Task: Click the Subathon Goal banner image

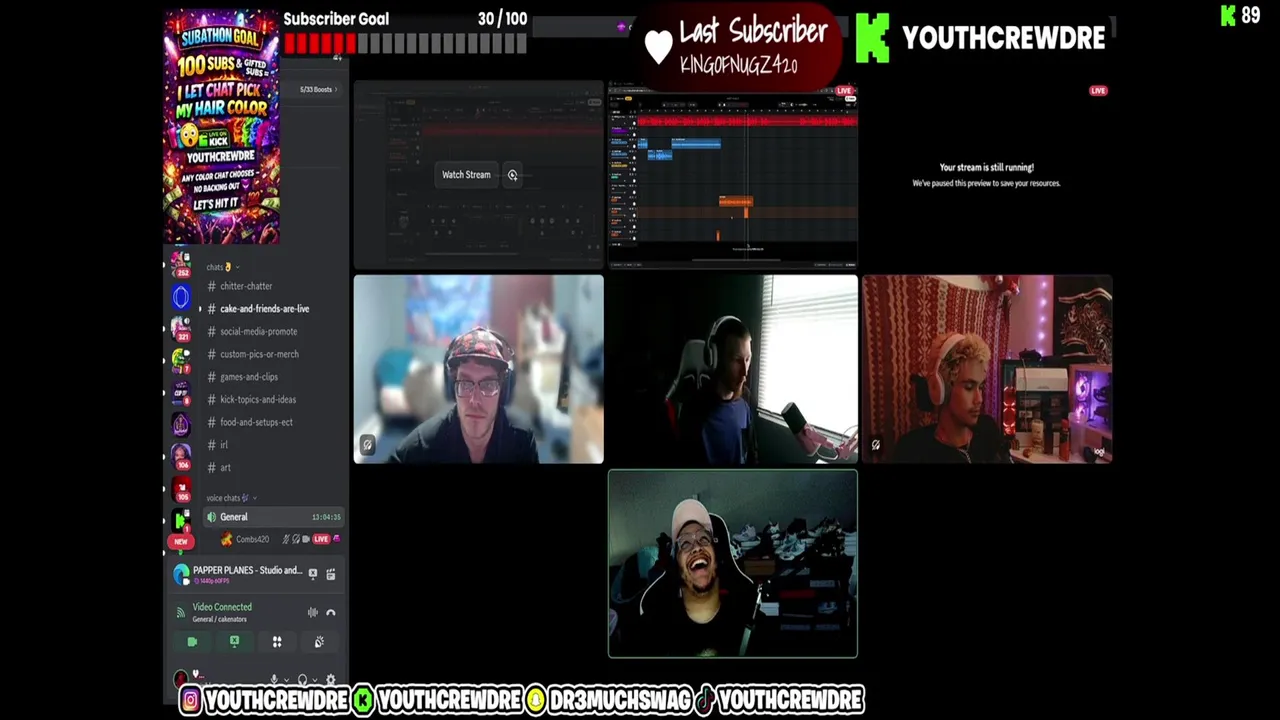Action: pos(222,127)
